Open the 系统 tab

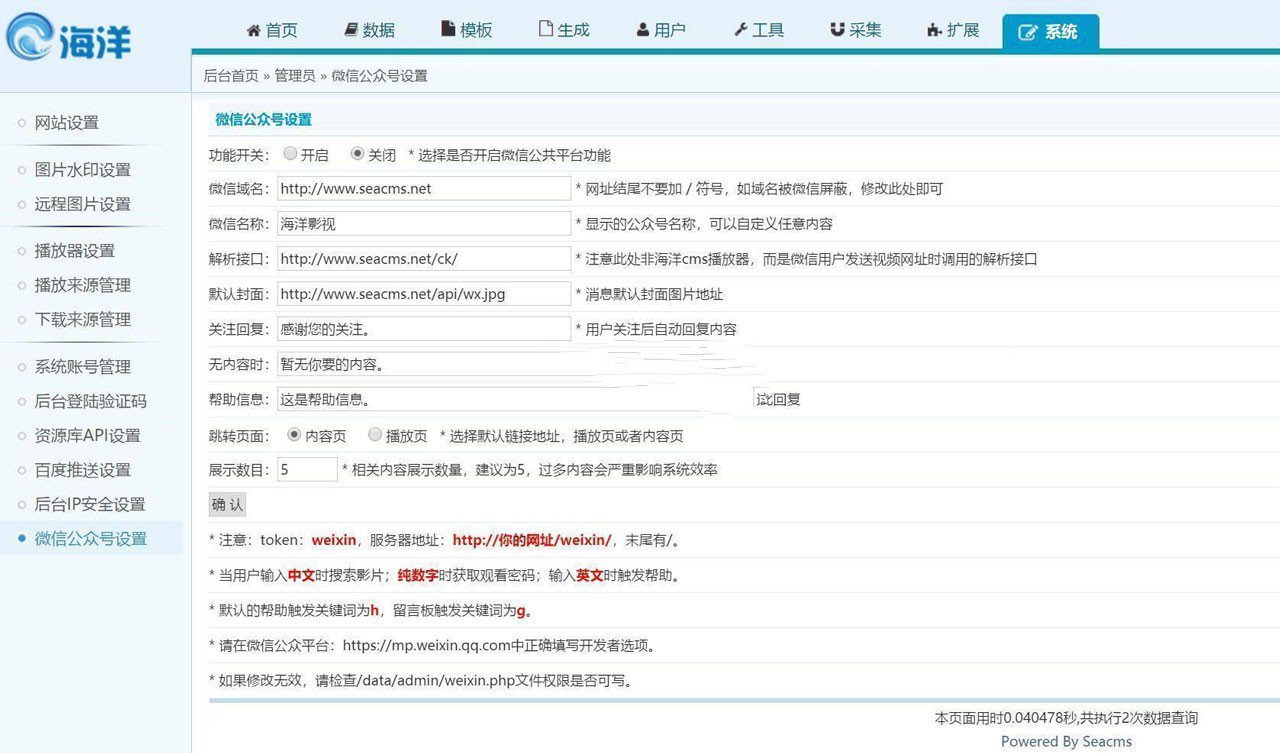pyautogui.click(x=1051, y=32)
